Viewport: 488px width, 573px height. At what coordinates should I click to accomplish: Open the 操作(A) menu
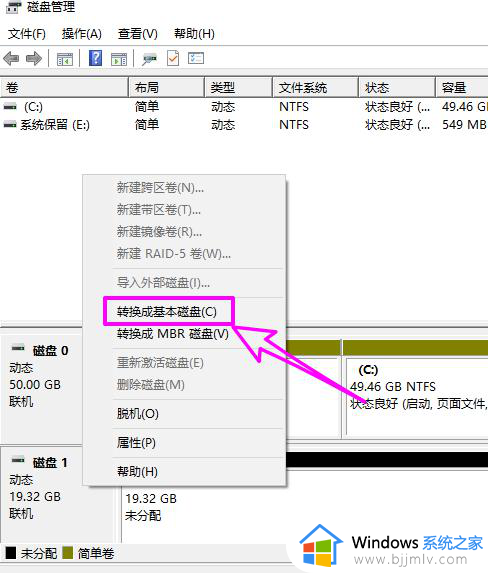point(82,34)
